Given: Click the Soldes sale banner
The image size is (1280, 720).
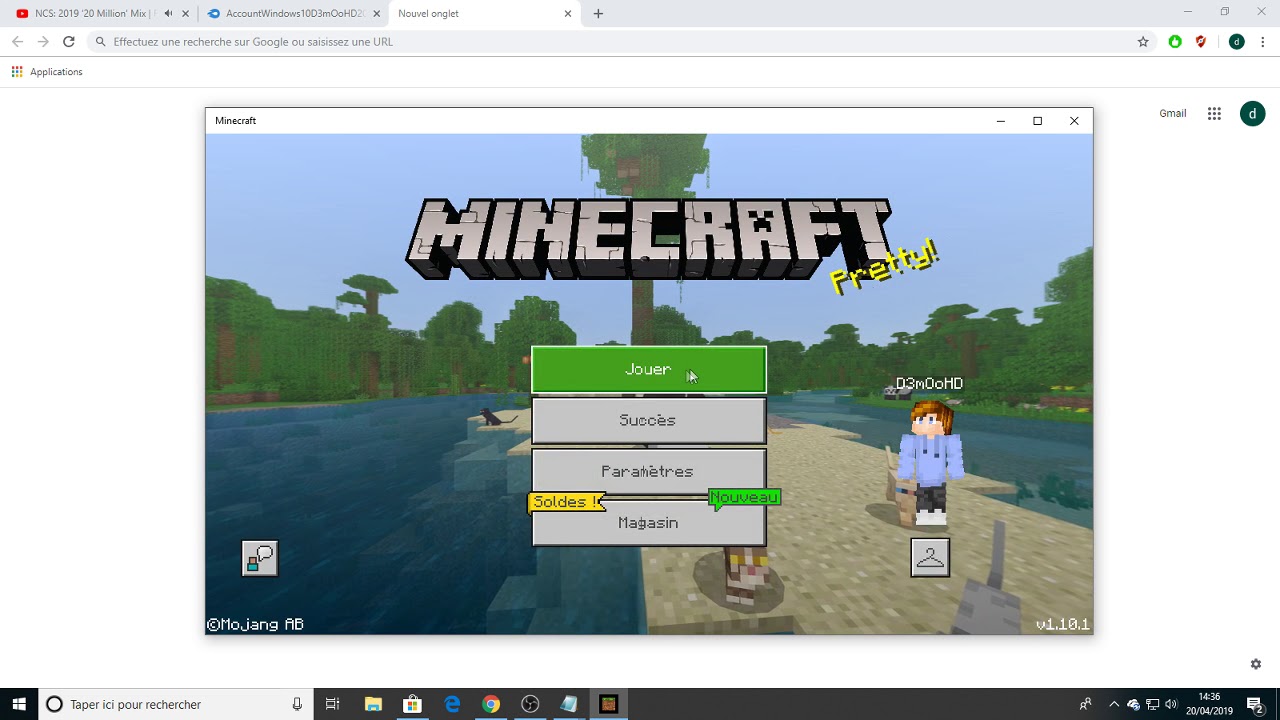Looking at the screenshot, I should click(x=567, y=502).
